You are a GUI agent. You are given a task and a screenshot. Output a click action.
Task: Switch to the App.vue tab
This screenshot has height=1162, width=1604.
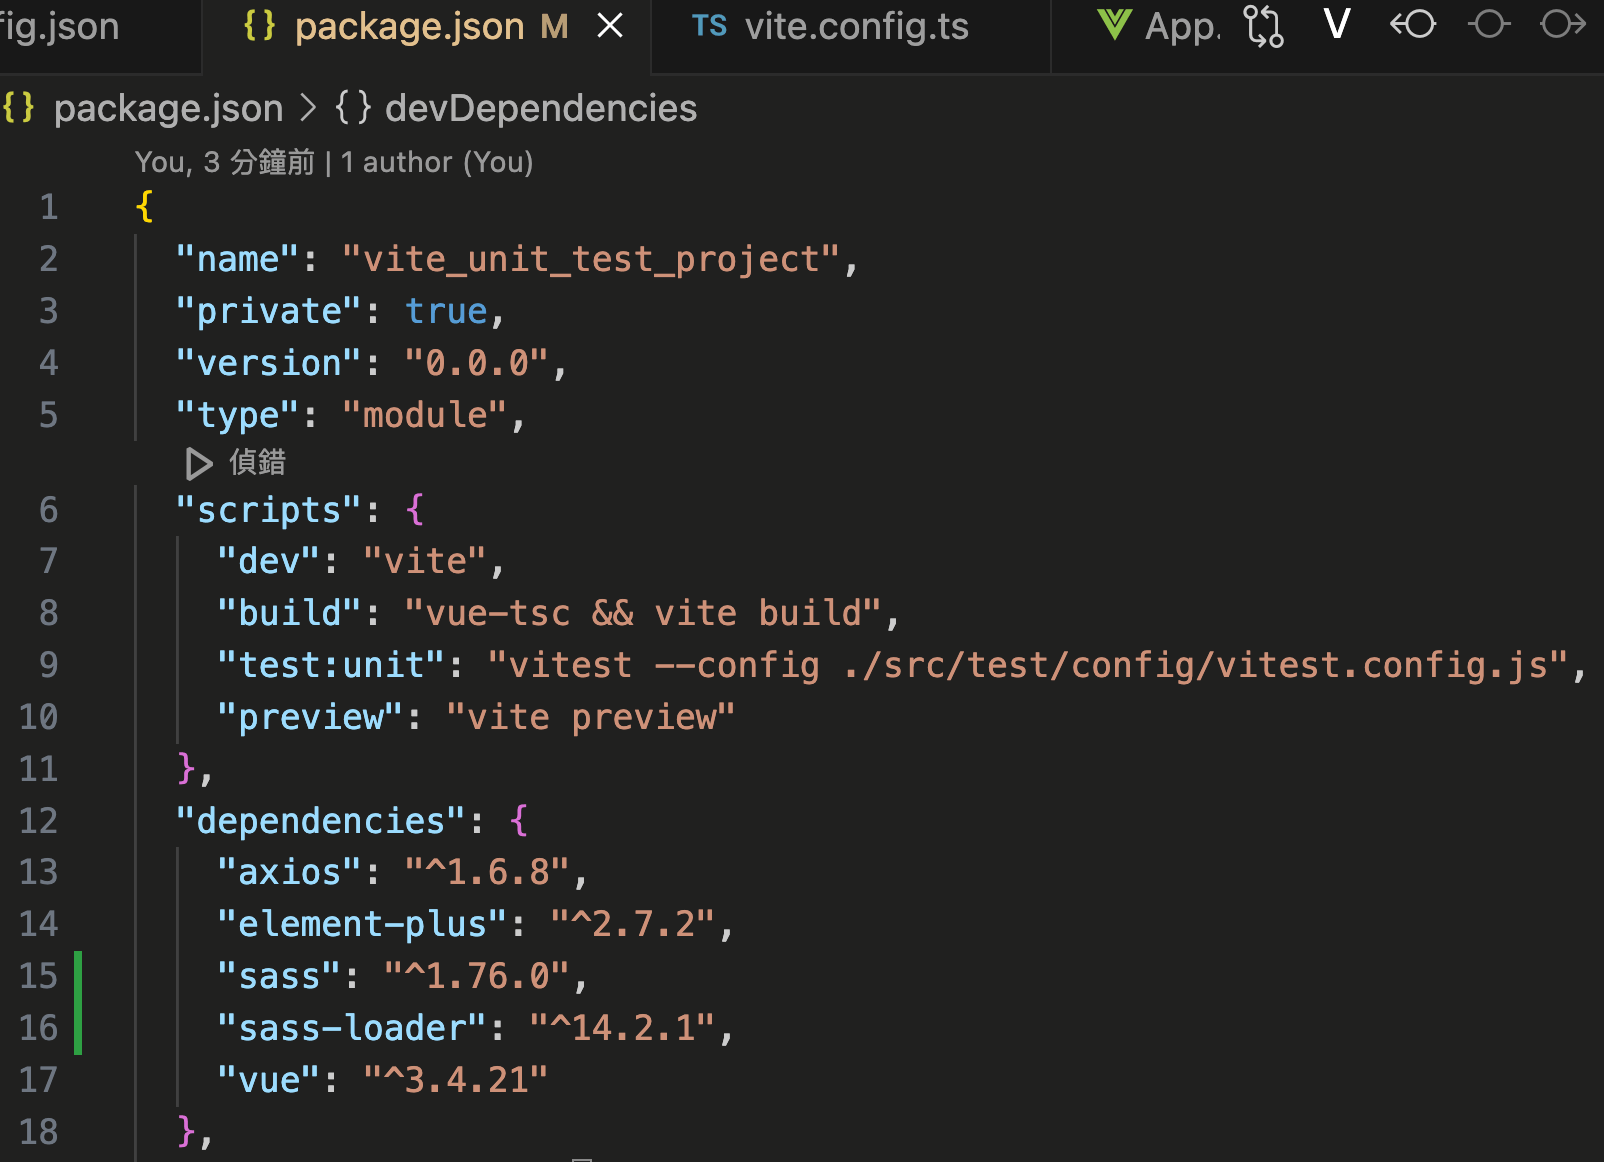pos(1181,27)
